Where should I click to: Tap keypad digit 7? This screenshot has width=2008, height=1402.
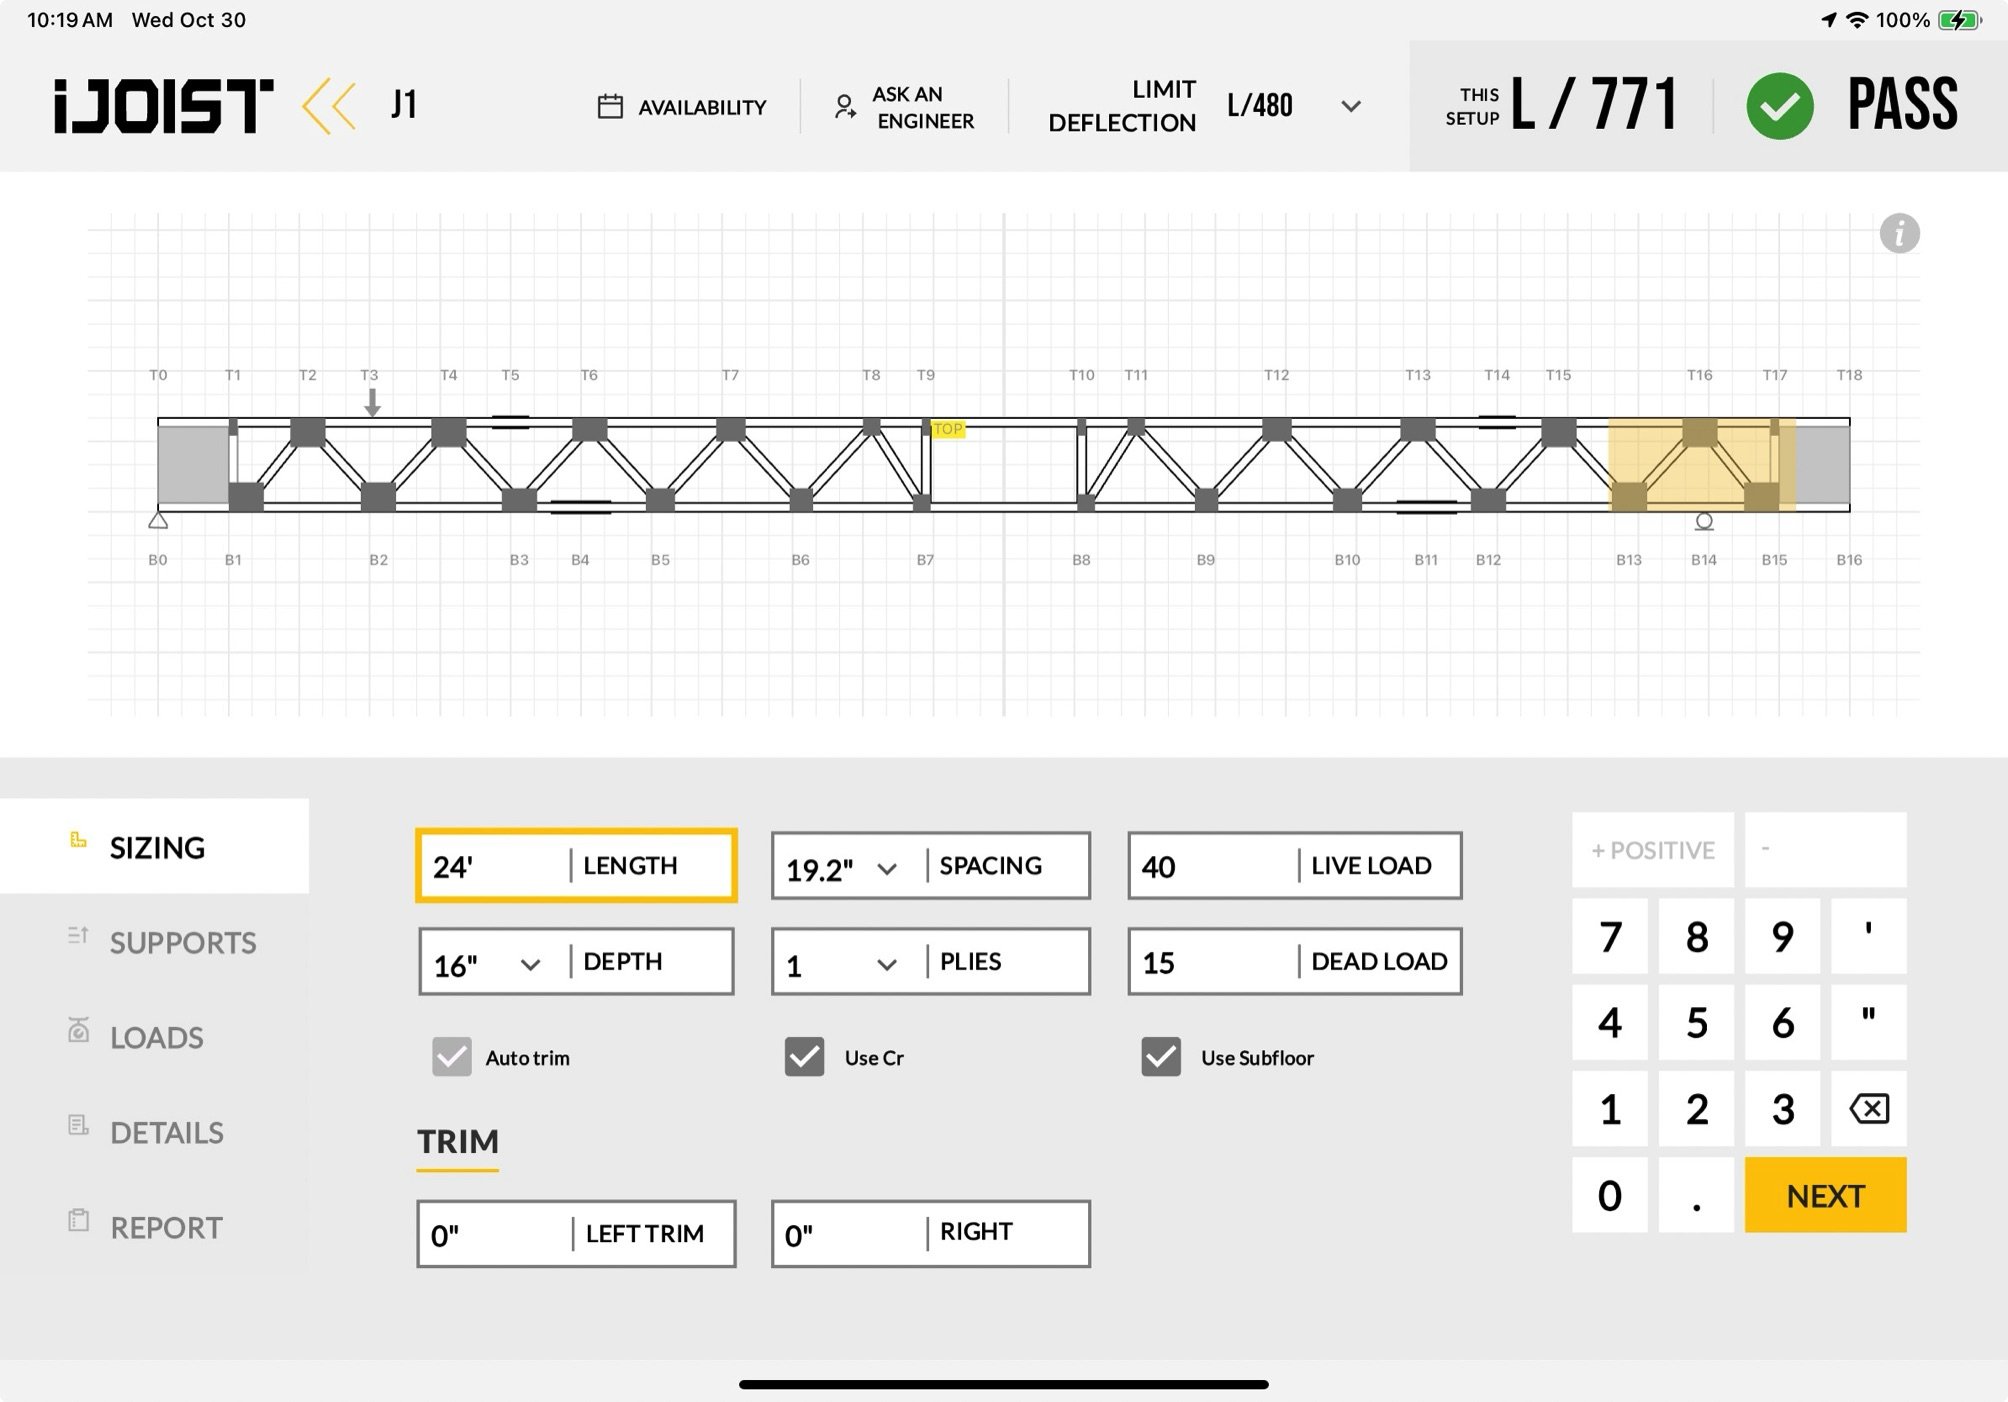1610,937
